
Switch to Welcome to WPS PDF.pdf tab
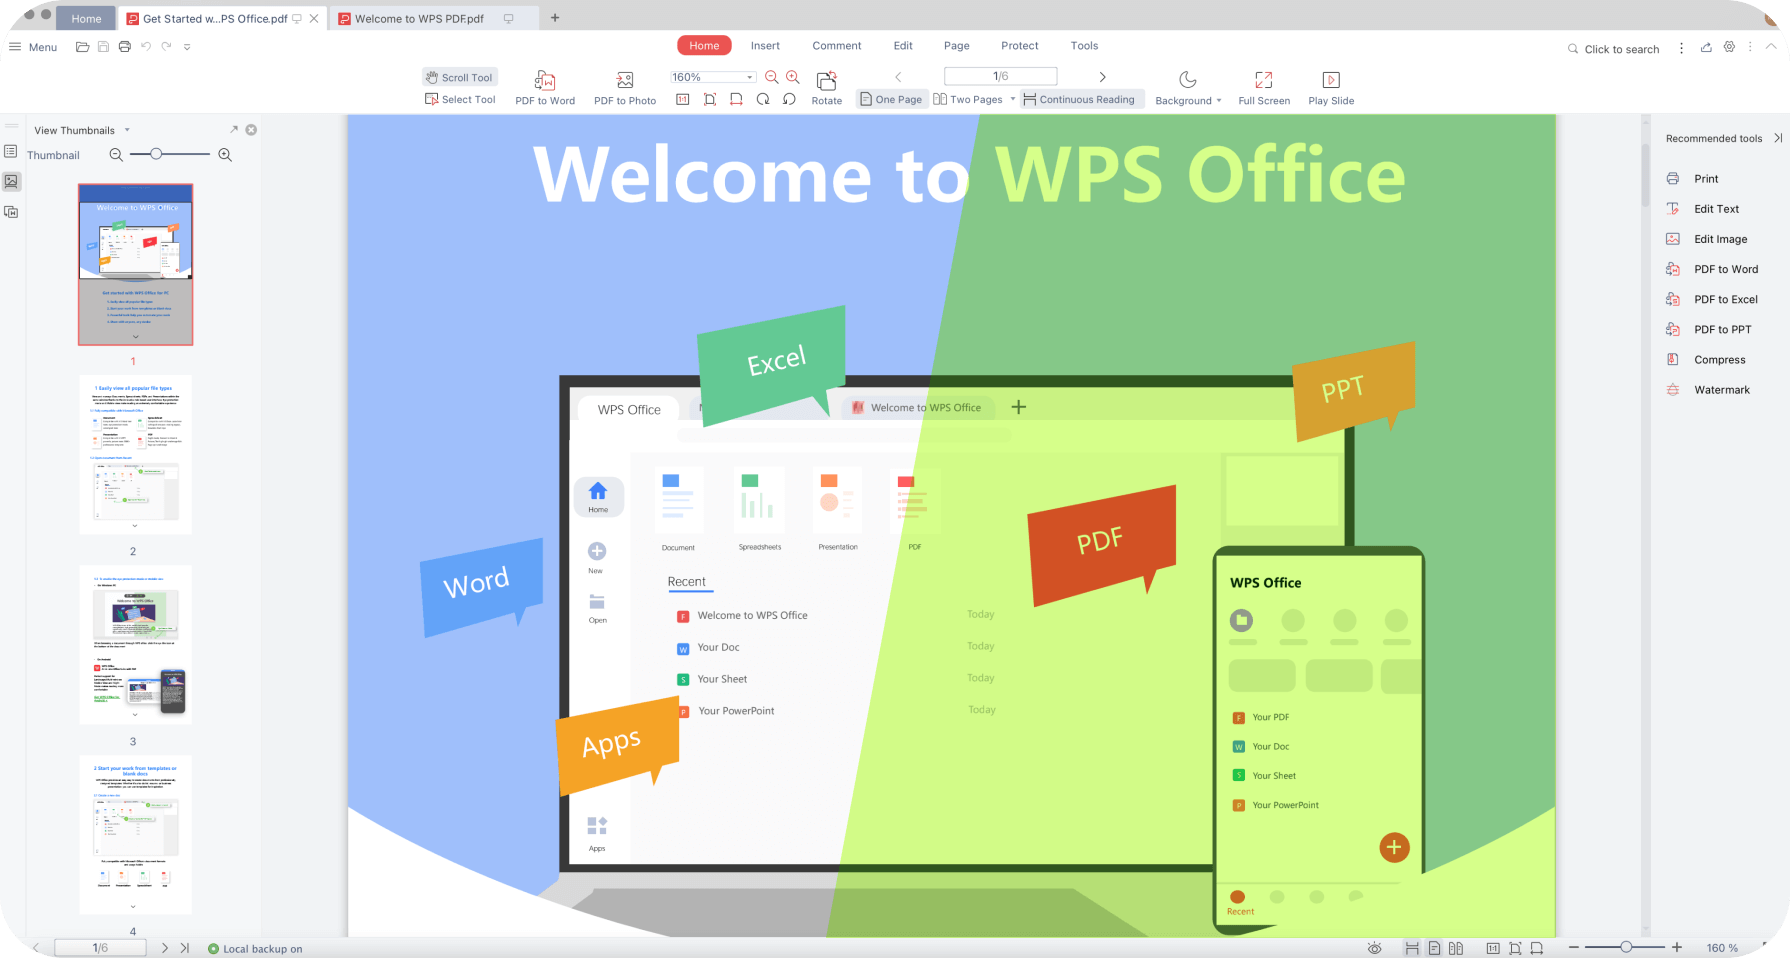click(x=417, y=18)
